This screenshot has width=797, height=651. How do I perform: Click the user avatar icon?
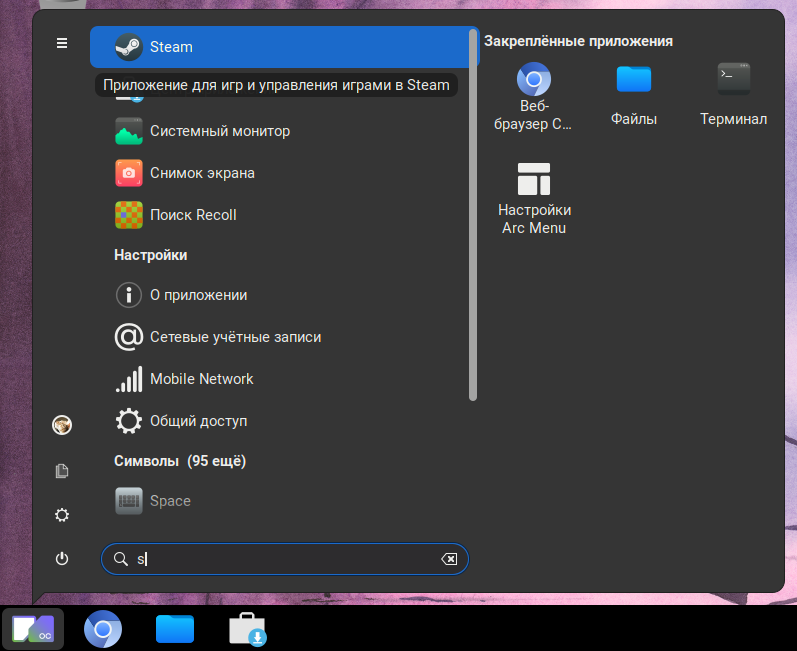[62, 425]
